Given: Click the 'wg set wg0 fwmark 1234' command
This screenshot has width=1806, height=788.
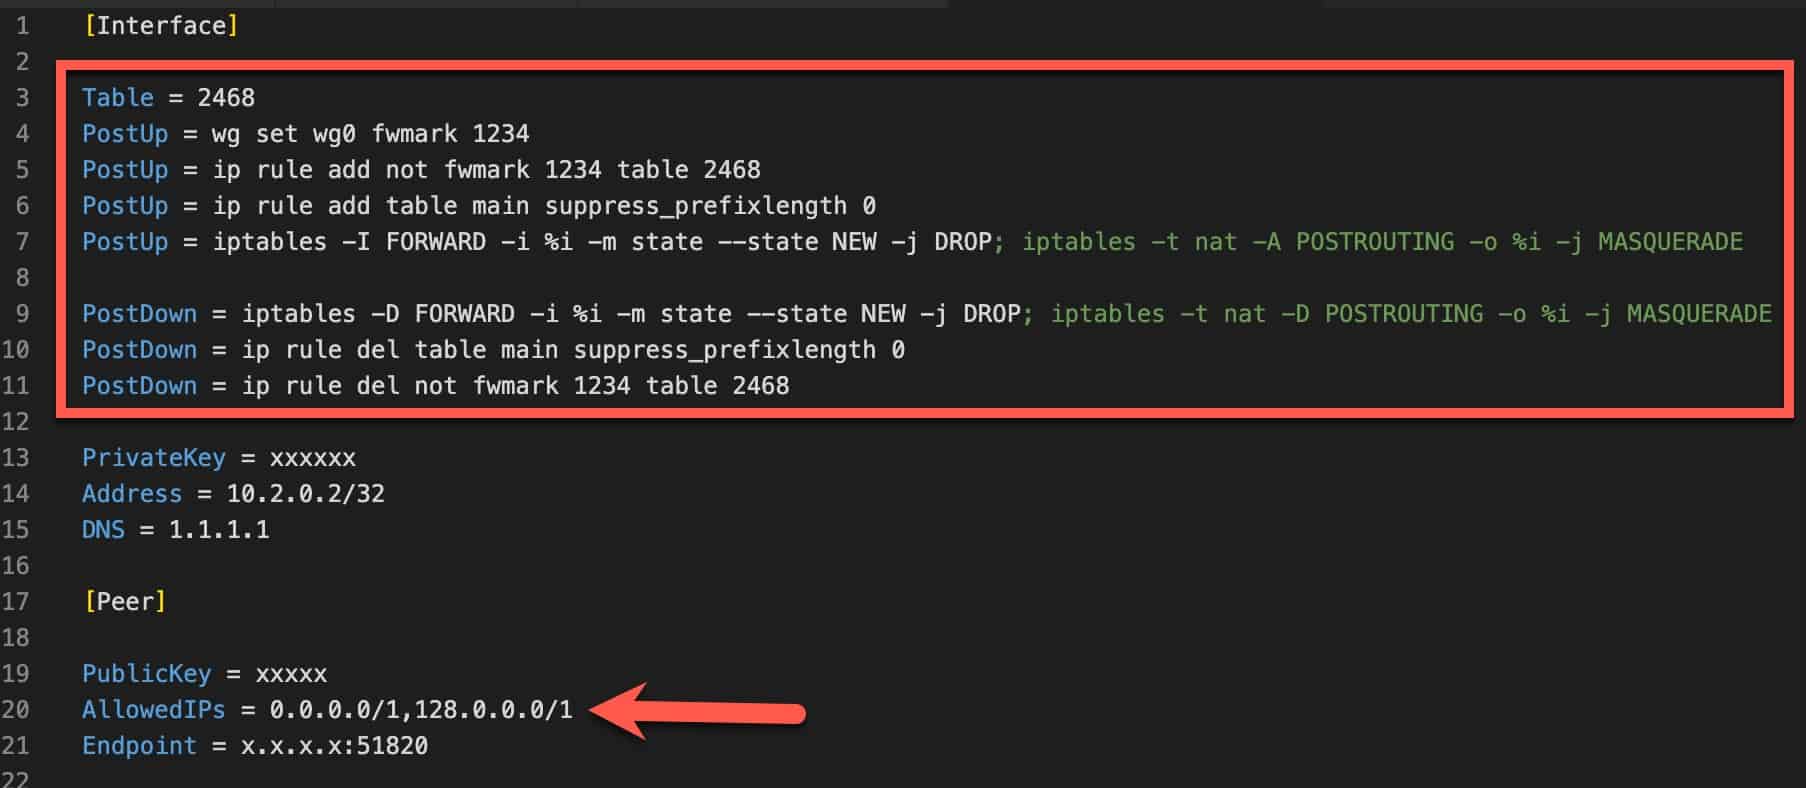Looking at the screenshot, I should (370, 134).
